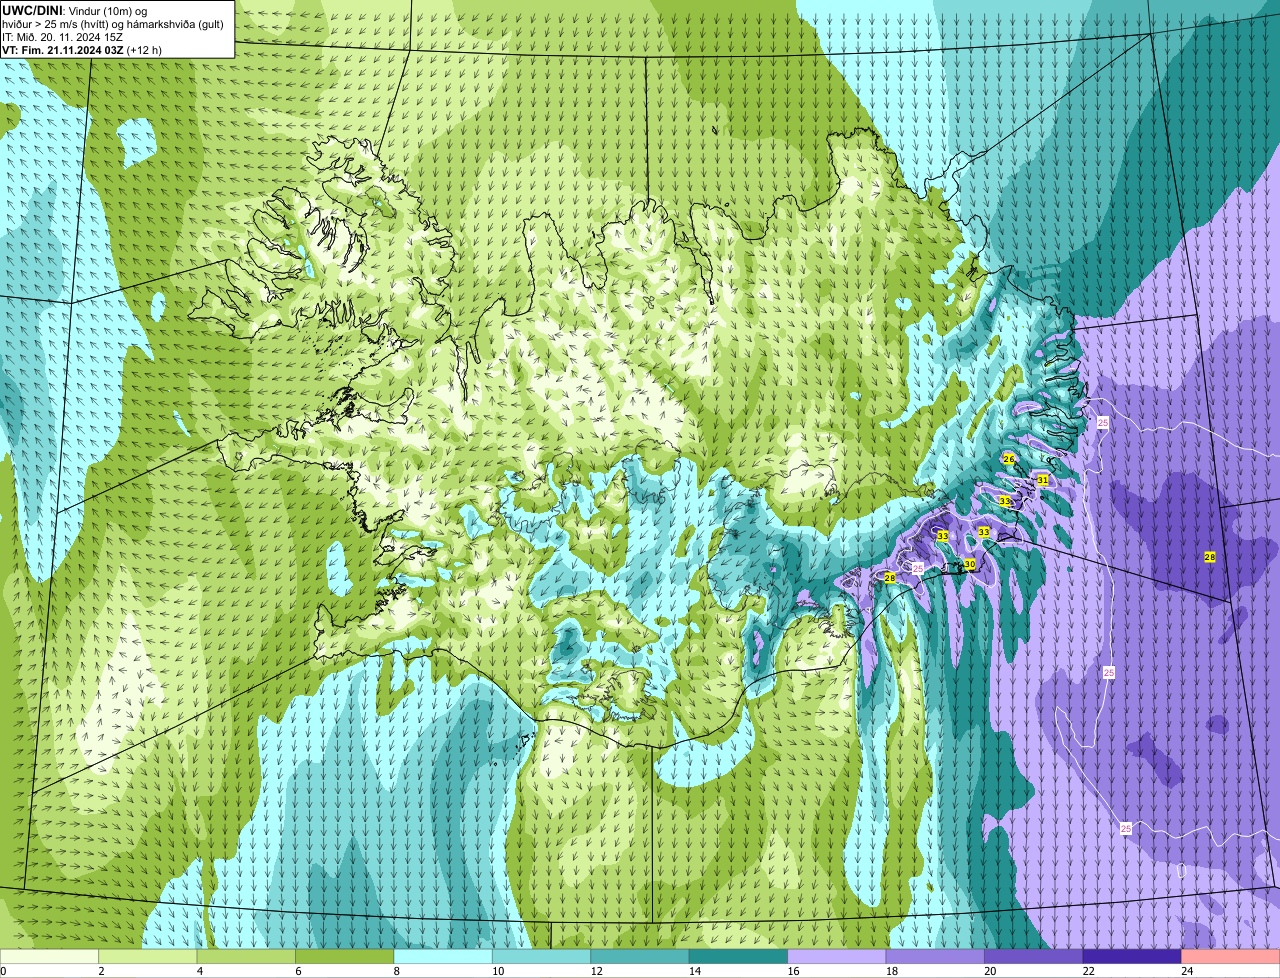1280x978 pixels.
Task: Click the '4' color scale label
Action: click(x=198, y=970)
